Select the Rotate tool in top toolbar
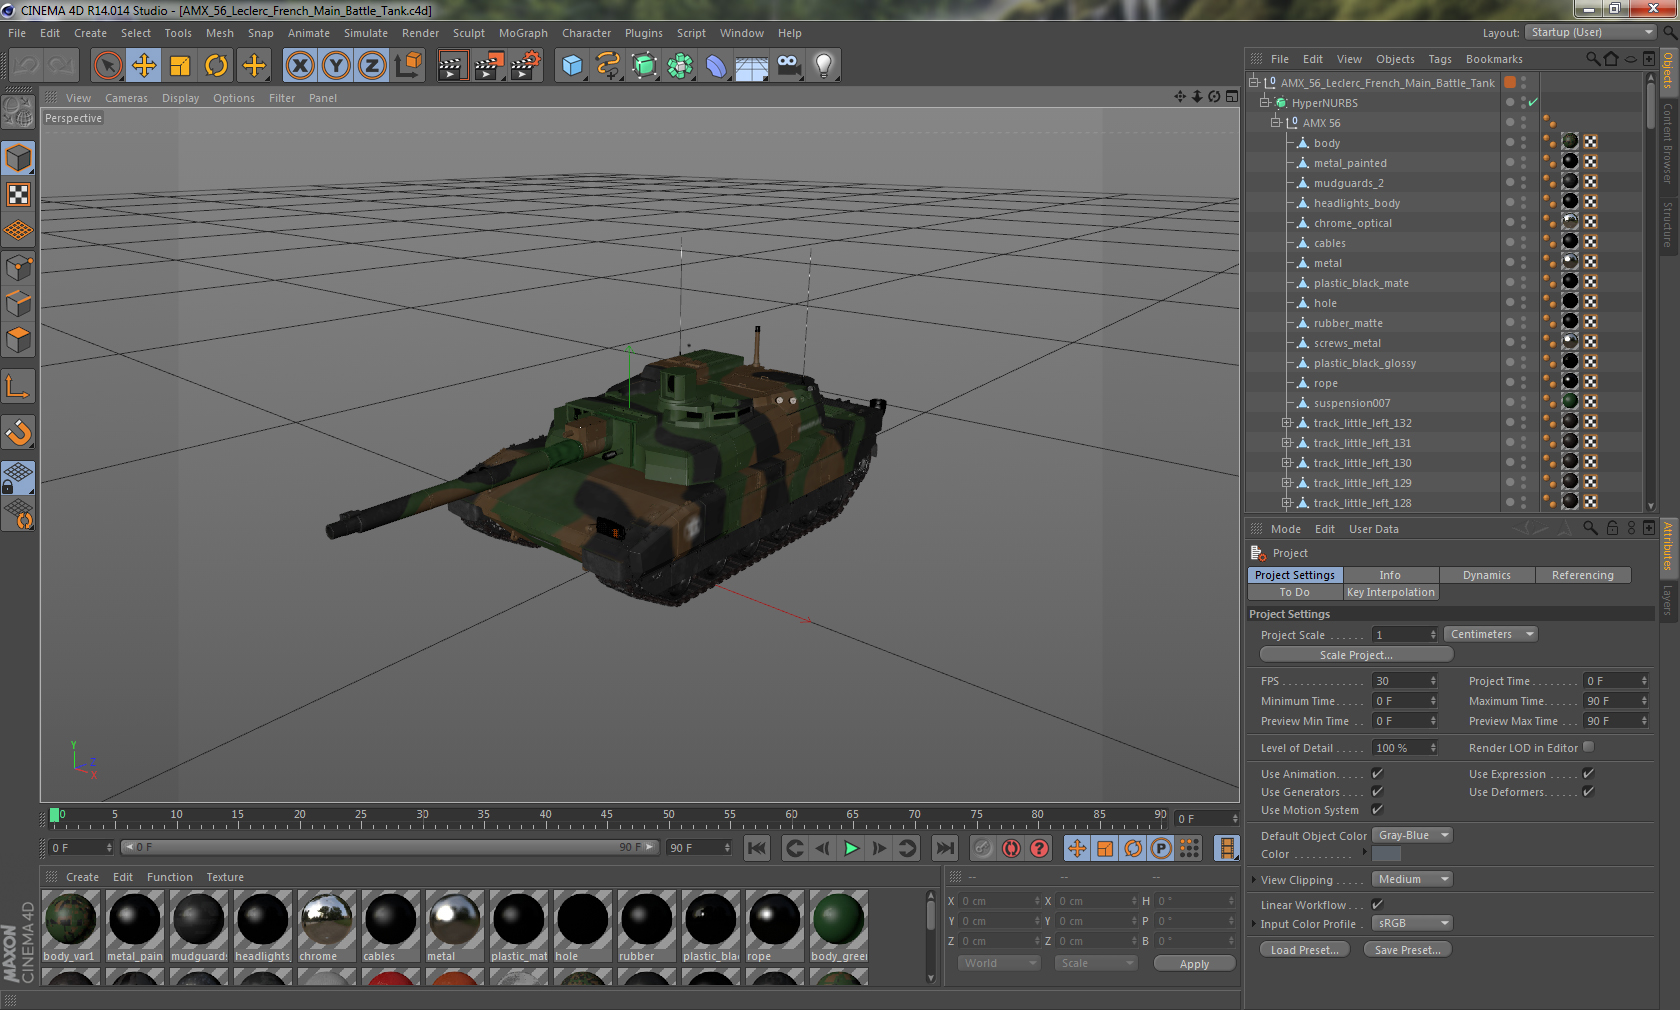 pyautogui.click(x=216, y=66)
